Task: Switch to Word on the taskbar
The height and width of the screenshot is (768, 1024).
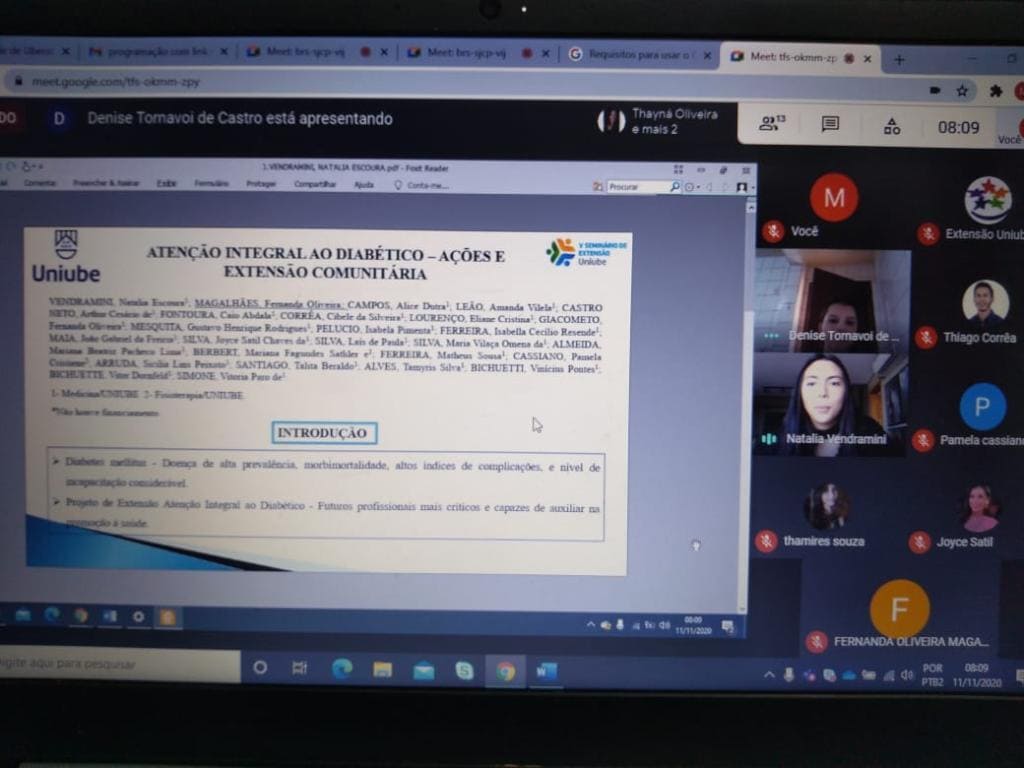Action: 546,671
